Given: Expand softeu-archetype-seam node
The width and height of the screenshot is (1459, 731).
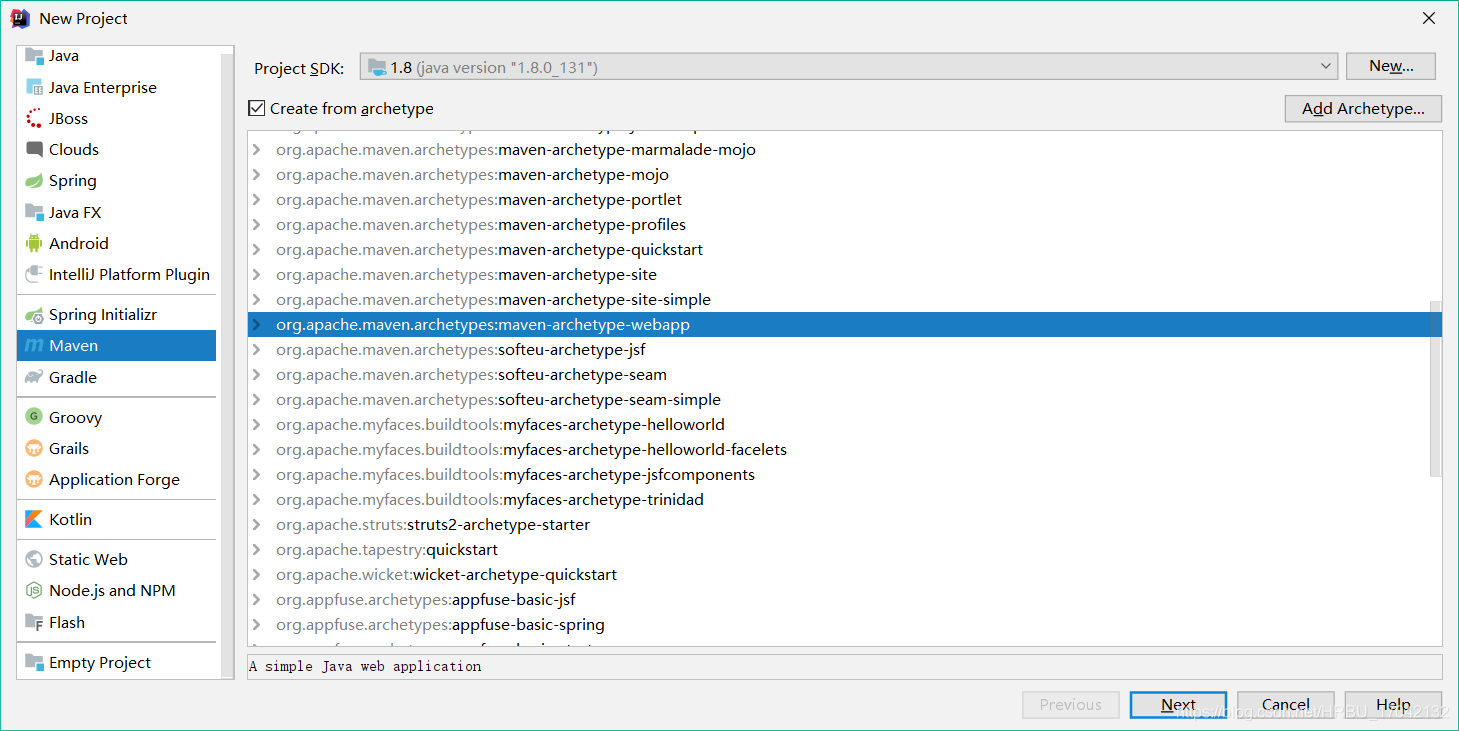Looking at the screenshot, I should (x=257, y=375).
